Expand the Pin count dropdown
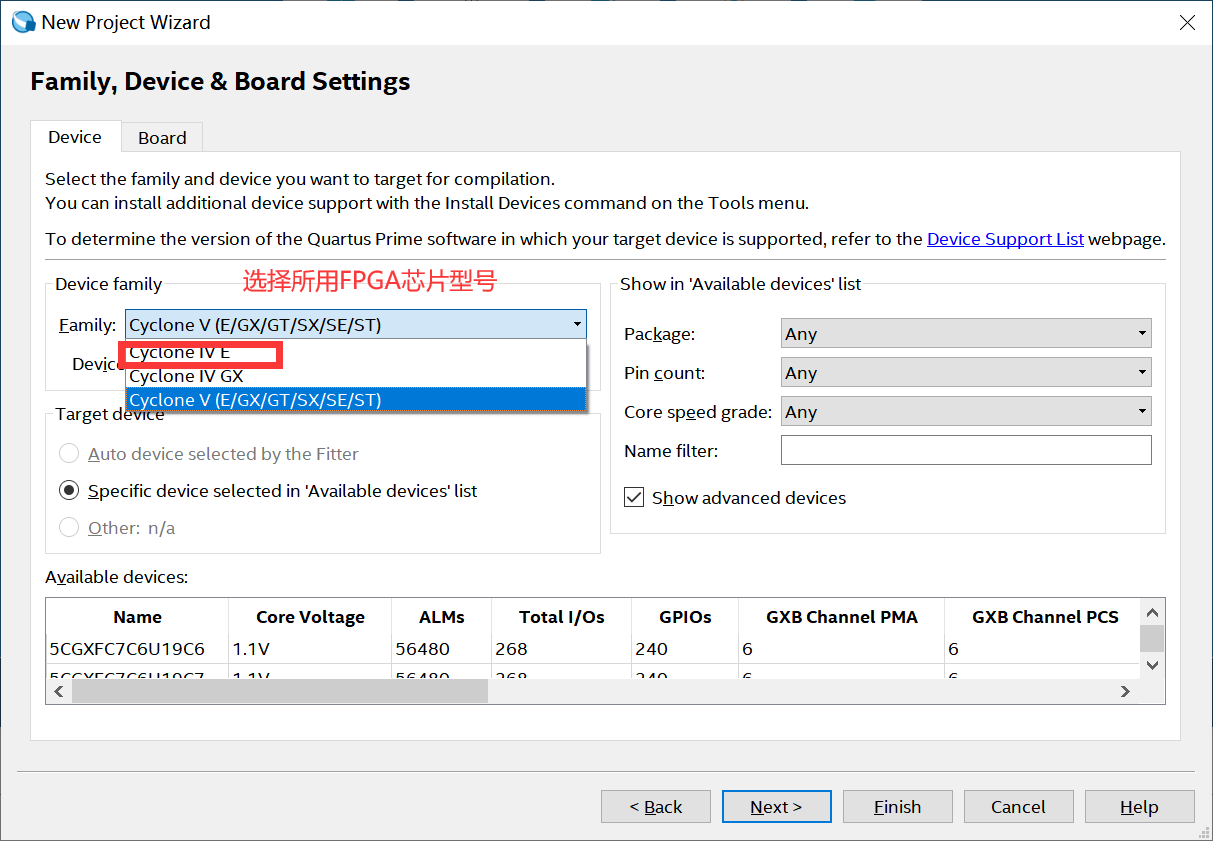This screenshot has width=1213, height=841. coord(965,373)
